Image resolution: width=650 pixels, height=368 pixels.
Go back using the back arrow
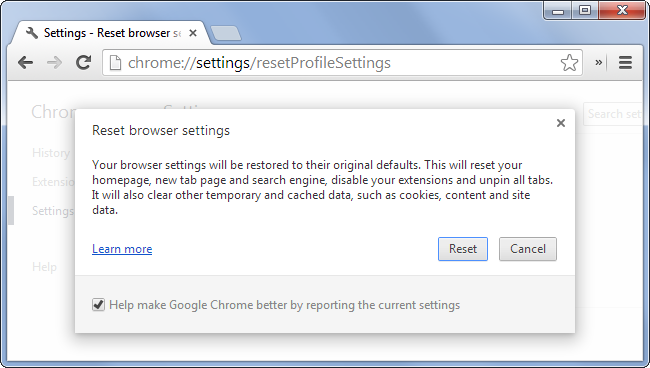tap(25, 63)
